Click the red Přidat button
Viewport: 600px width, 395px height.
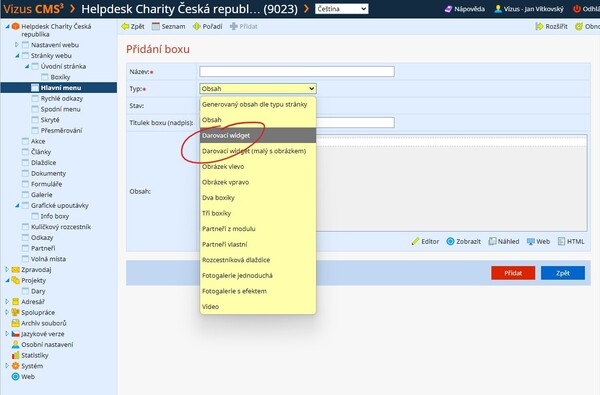tap(513, 273)
